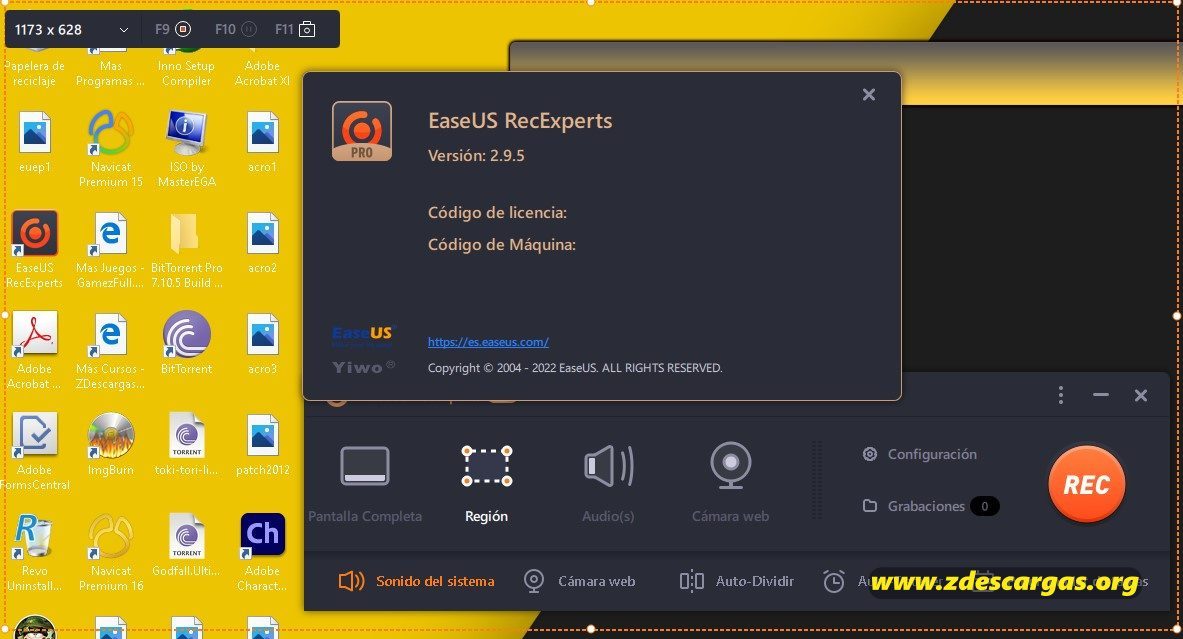The height and width of the screenshot is (639, 1183).
Task: Open the patch2012 image file
Action: (263, 444)
